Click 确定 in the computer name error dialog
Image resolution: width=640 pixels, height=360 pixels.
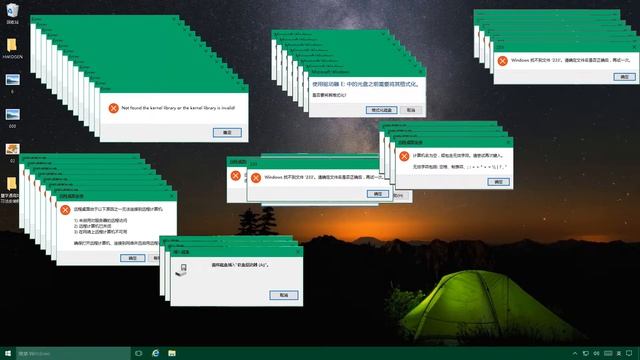click(499, 182)
